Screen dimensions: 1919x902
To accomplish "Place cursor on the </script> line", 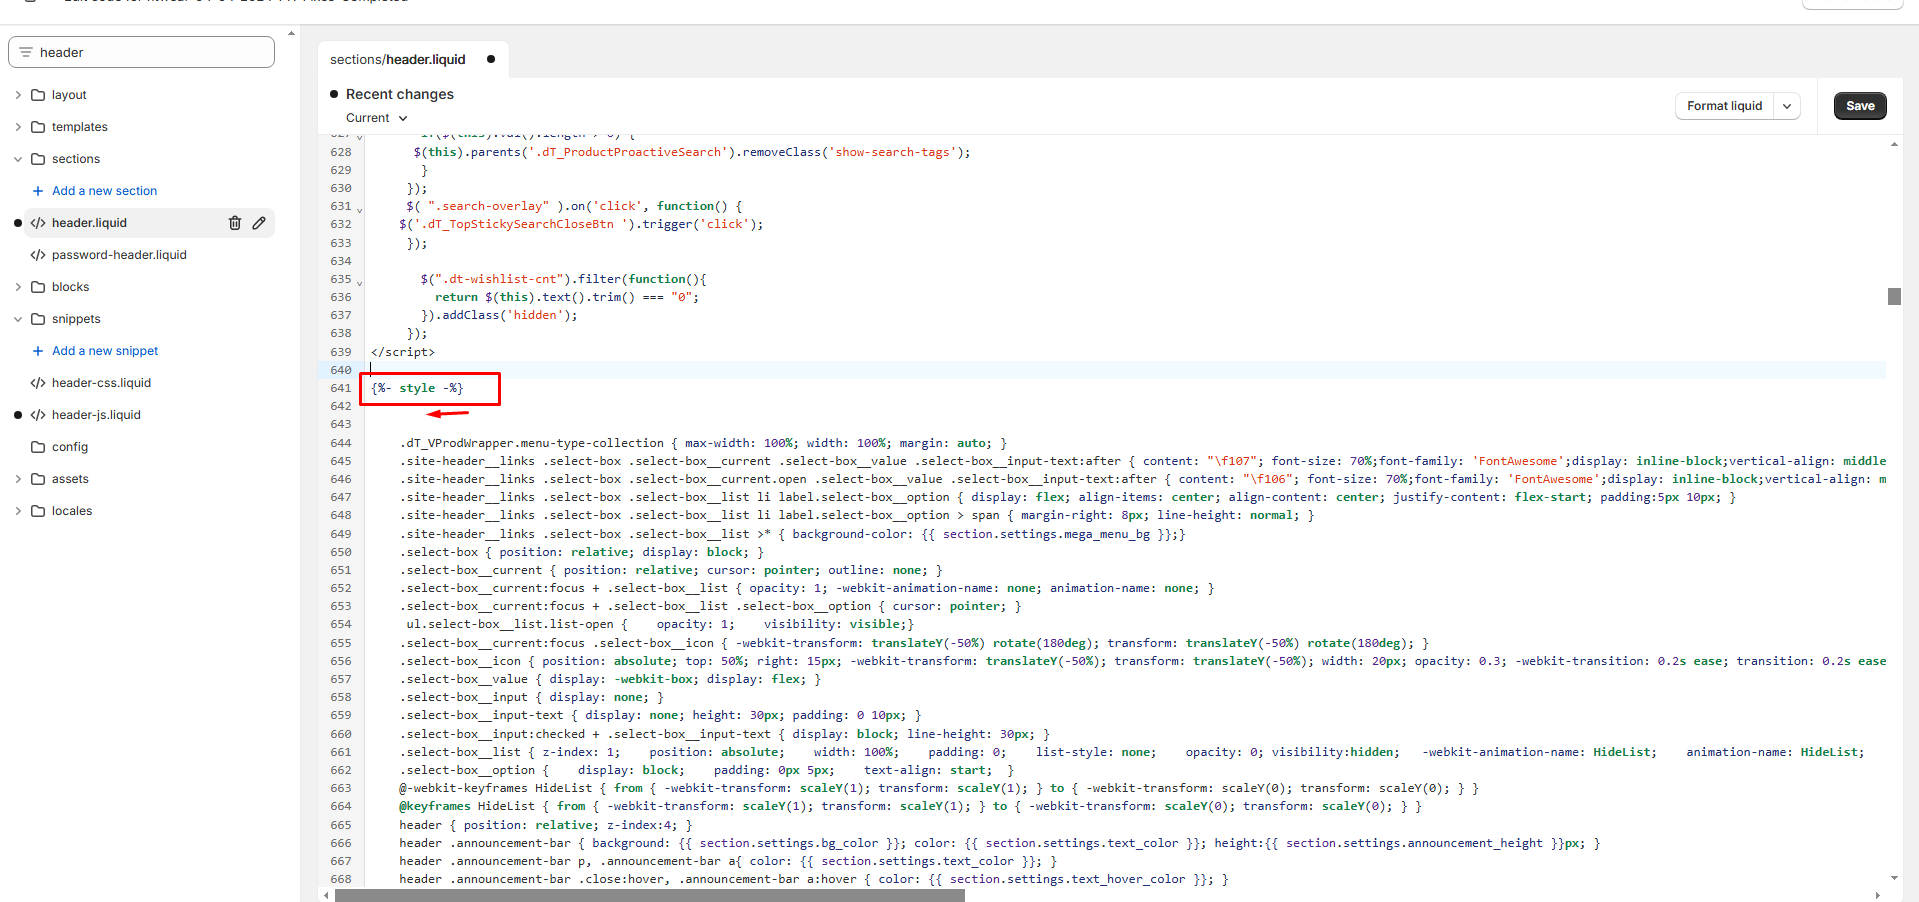I will tap(402, 352).
